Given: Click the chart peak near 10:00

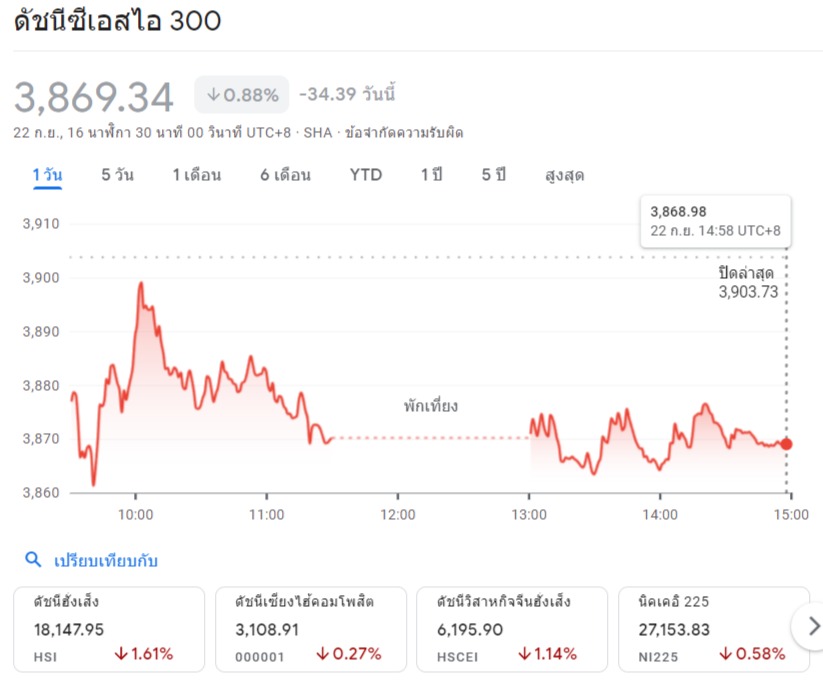Looking at the screenshot, I should pos(140,283).
